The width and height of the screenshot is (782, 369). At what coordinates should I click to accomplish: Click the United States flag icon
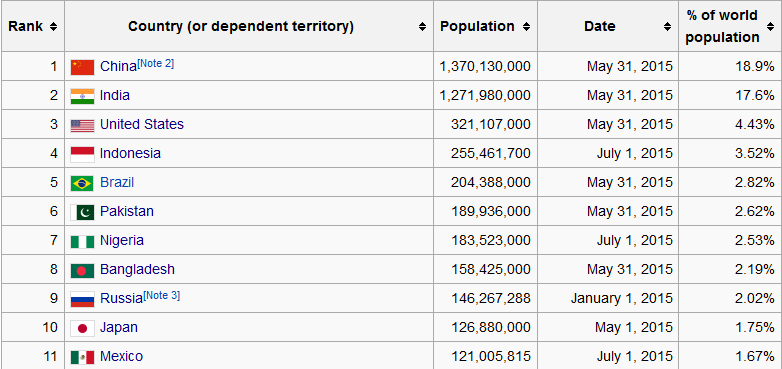pos(82,125)
